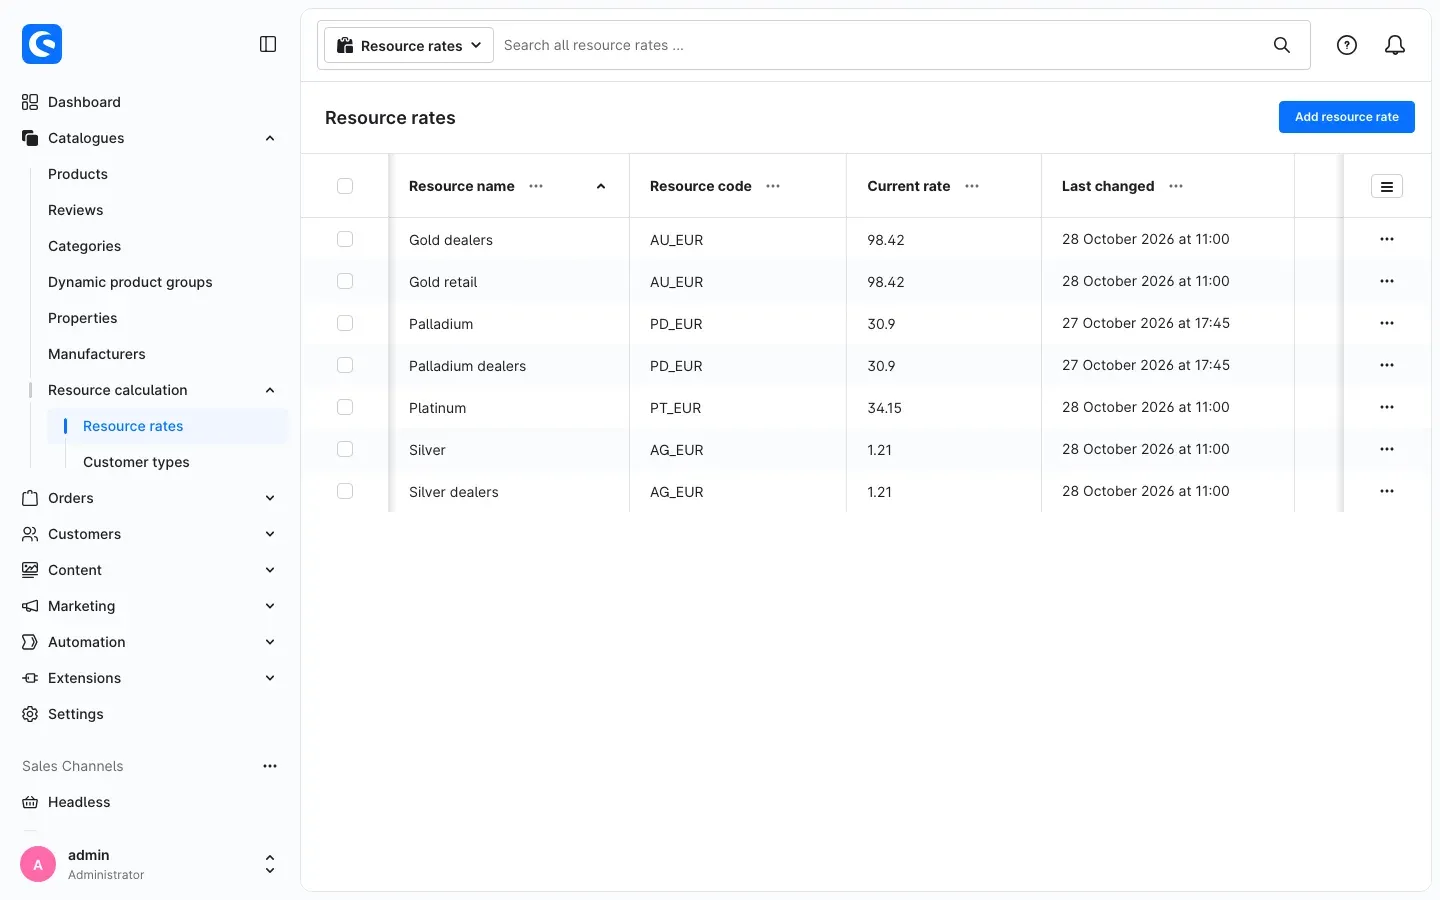Expand the Orders menu chevron
Image resolution: width=1440 pixels, height=900 pixels.
coord(270,498)
